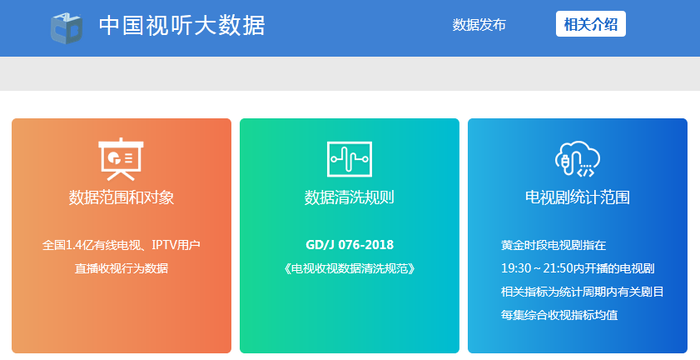Click the GD/J 076-2018 standard text

[350, 245]
